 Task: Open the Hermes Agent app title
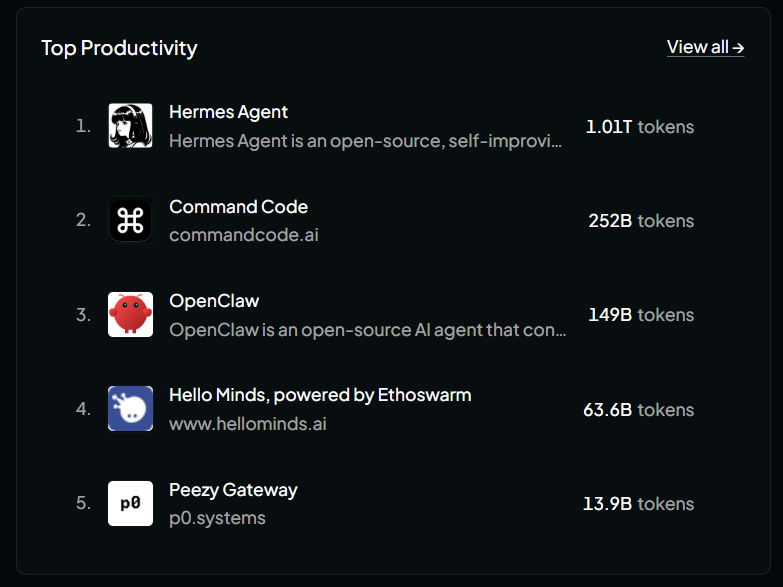click(228, 112)
